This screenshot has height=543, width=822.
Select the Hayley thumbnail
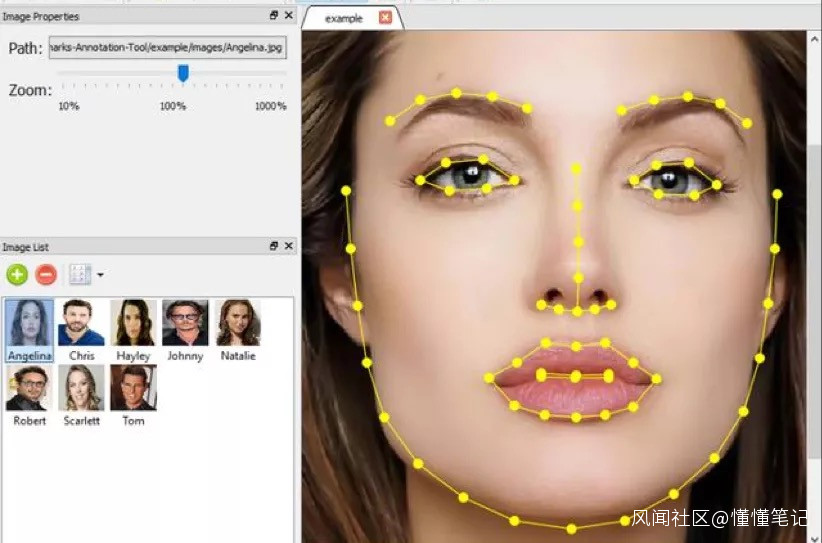tap(133, 331)
